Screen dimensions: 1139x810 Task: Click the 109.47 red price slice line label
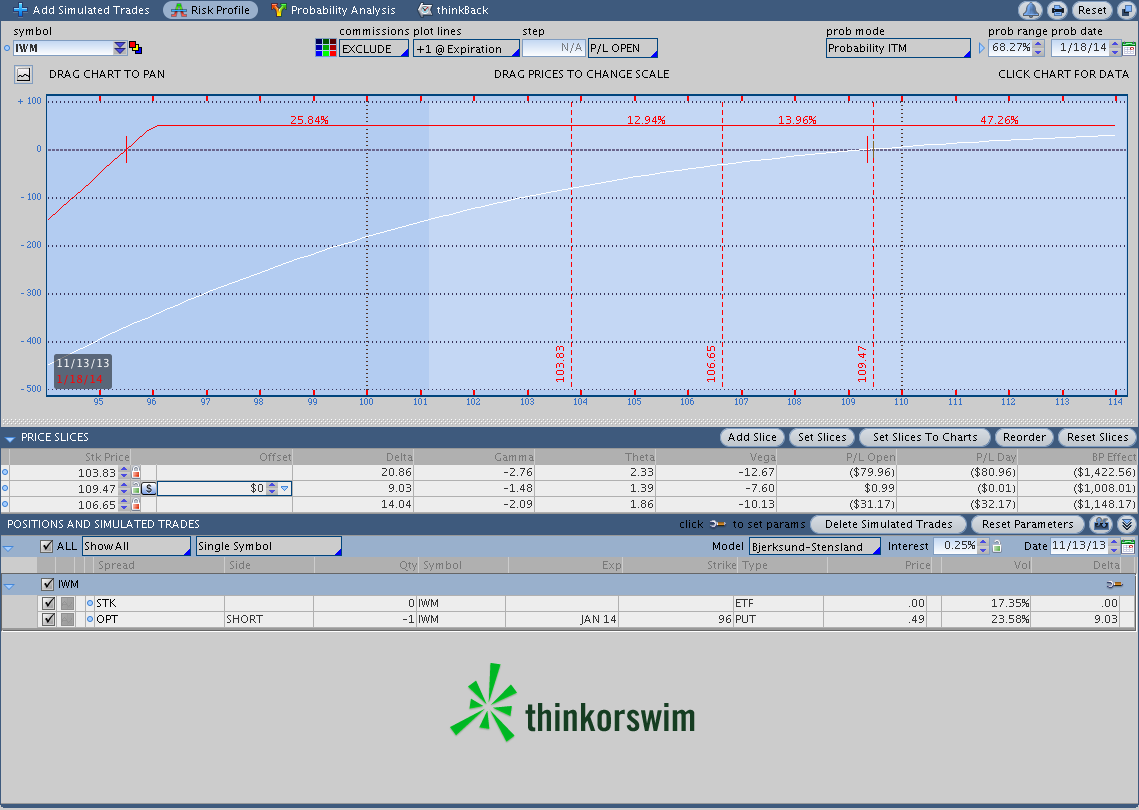point(862,363)
